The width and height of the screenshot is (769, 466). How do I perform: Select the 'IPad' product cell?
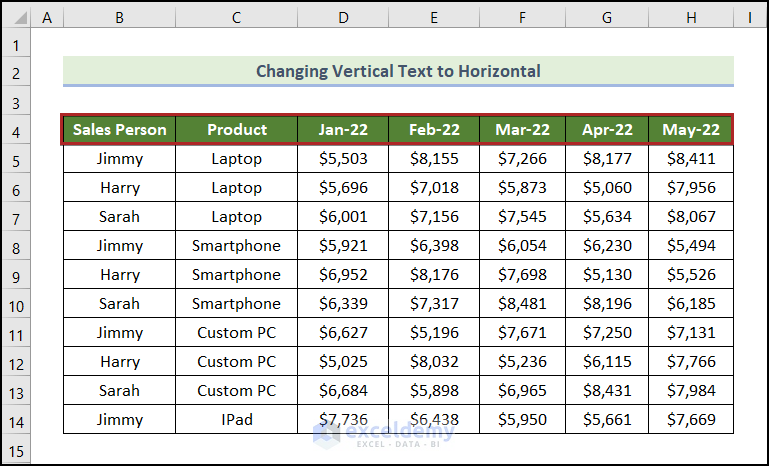pos(236,420)
